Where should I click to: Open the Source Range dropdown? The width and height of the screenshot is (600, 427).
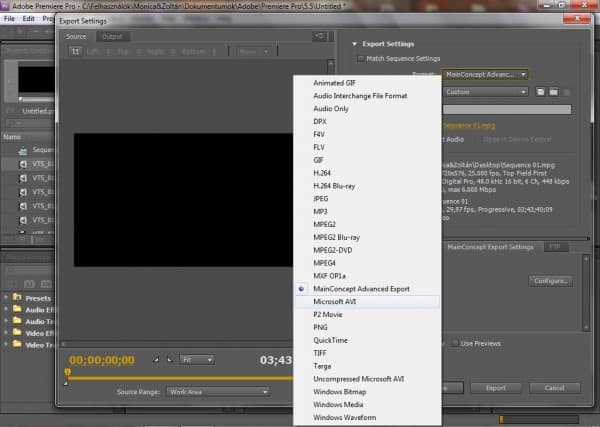(x=216, y=392)
